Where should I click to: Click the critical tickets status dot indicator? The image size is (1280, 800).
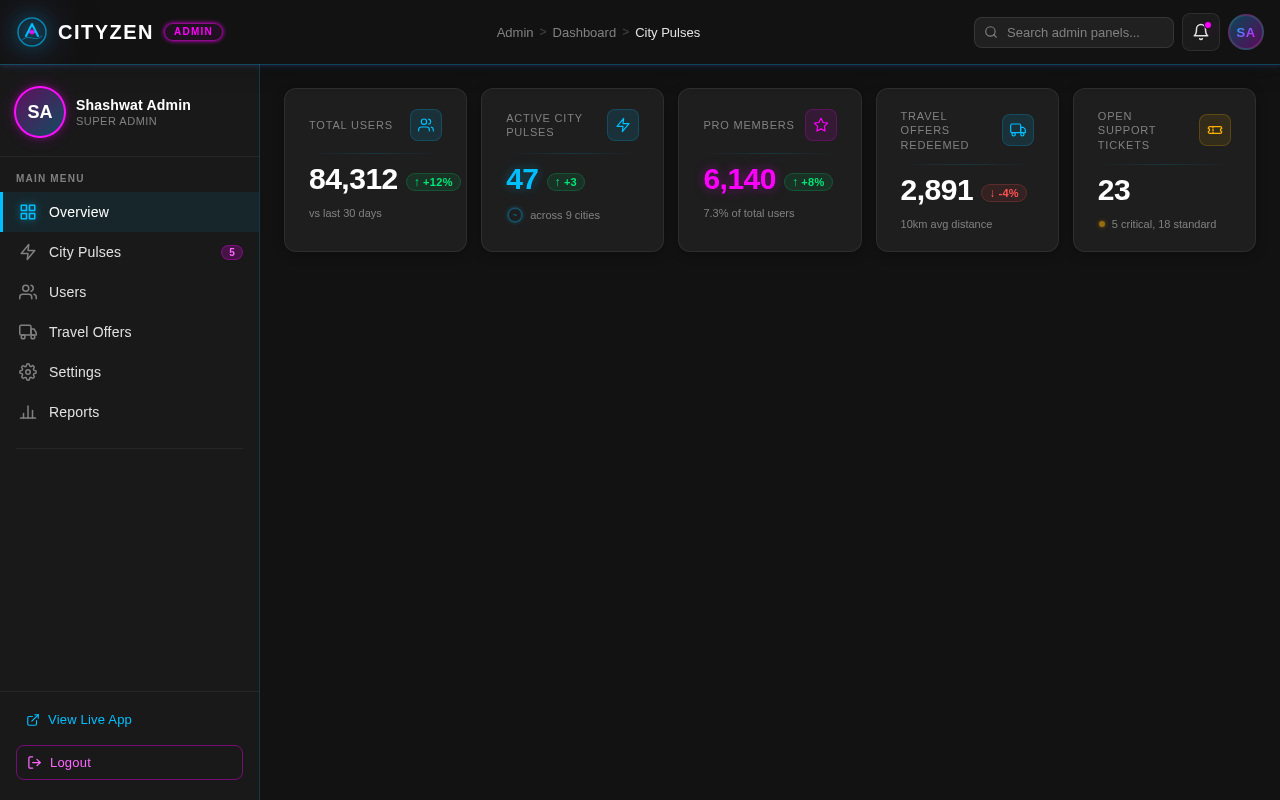click(x=1102, y=224)
